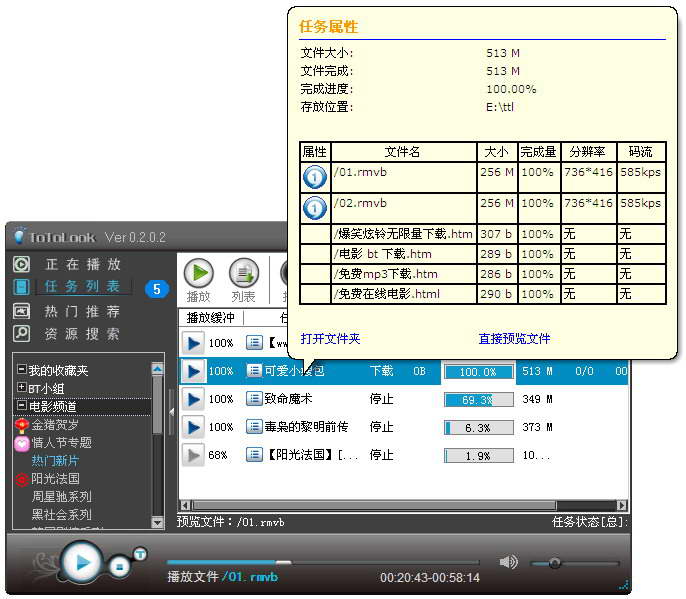Play the 致命魔术 task
Screen dimensions: 686x599
(x=193, y=399)
